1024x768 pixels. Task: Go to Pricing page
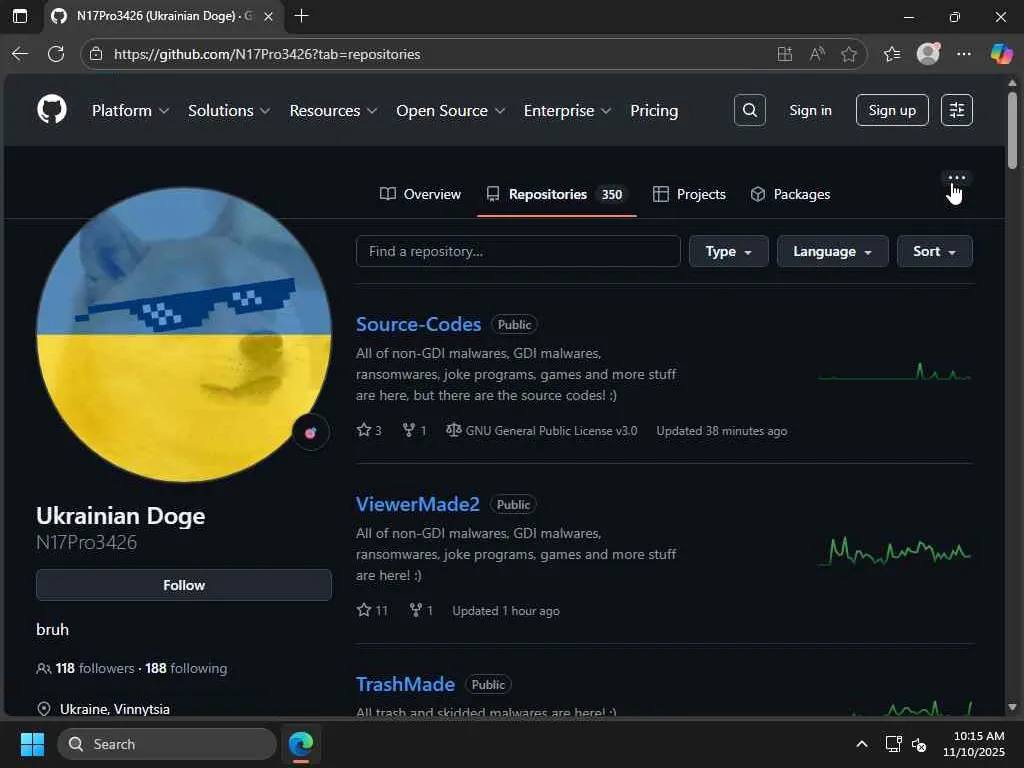(654, 110)
